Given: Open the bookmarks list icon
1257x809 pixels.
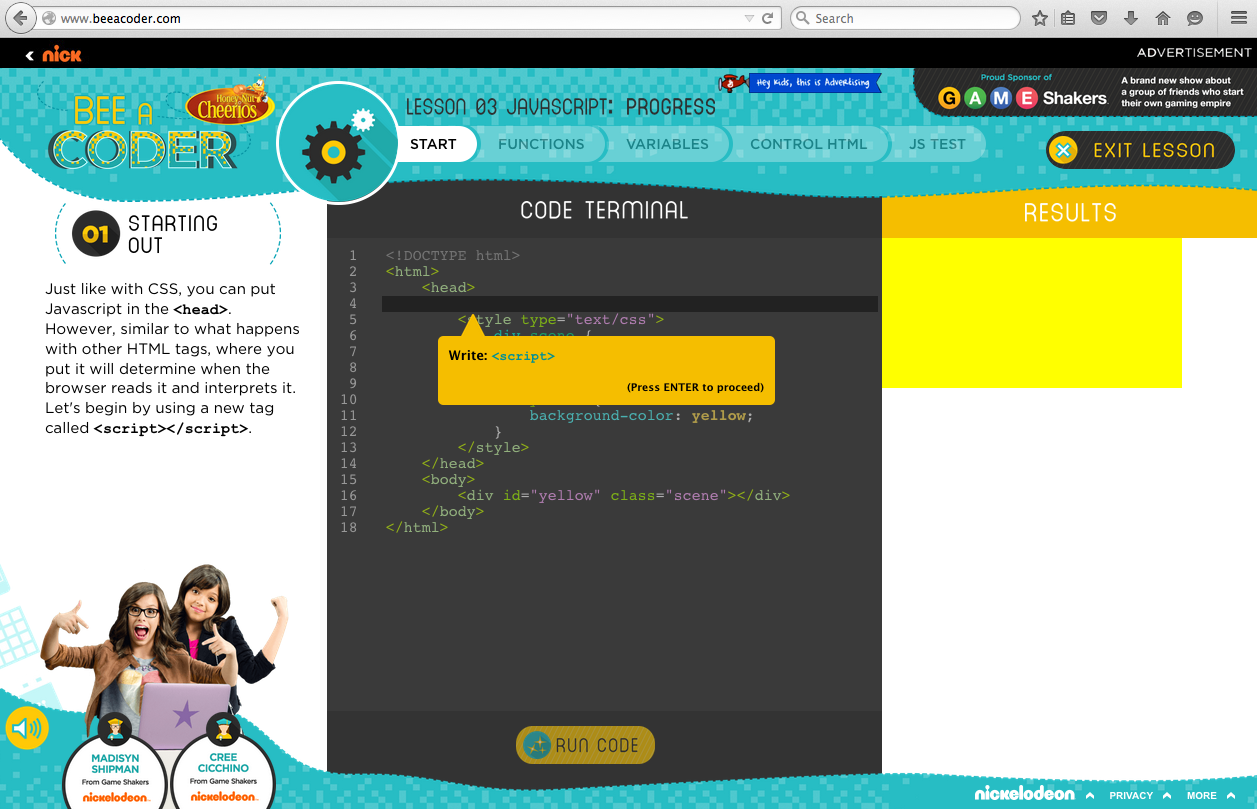Looking at the screenshot, I should (x=1069, y=18).
